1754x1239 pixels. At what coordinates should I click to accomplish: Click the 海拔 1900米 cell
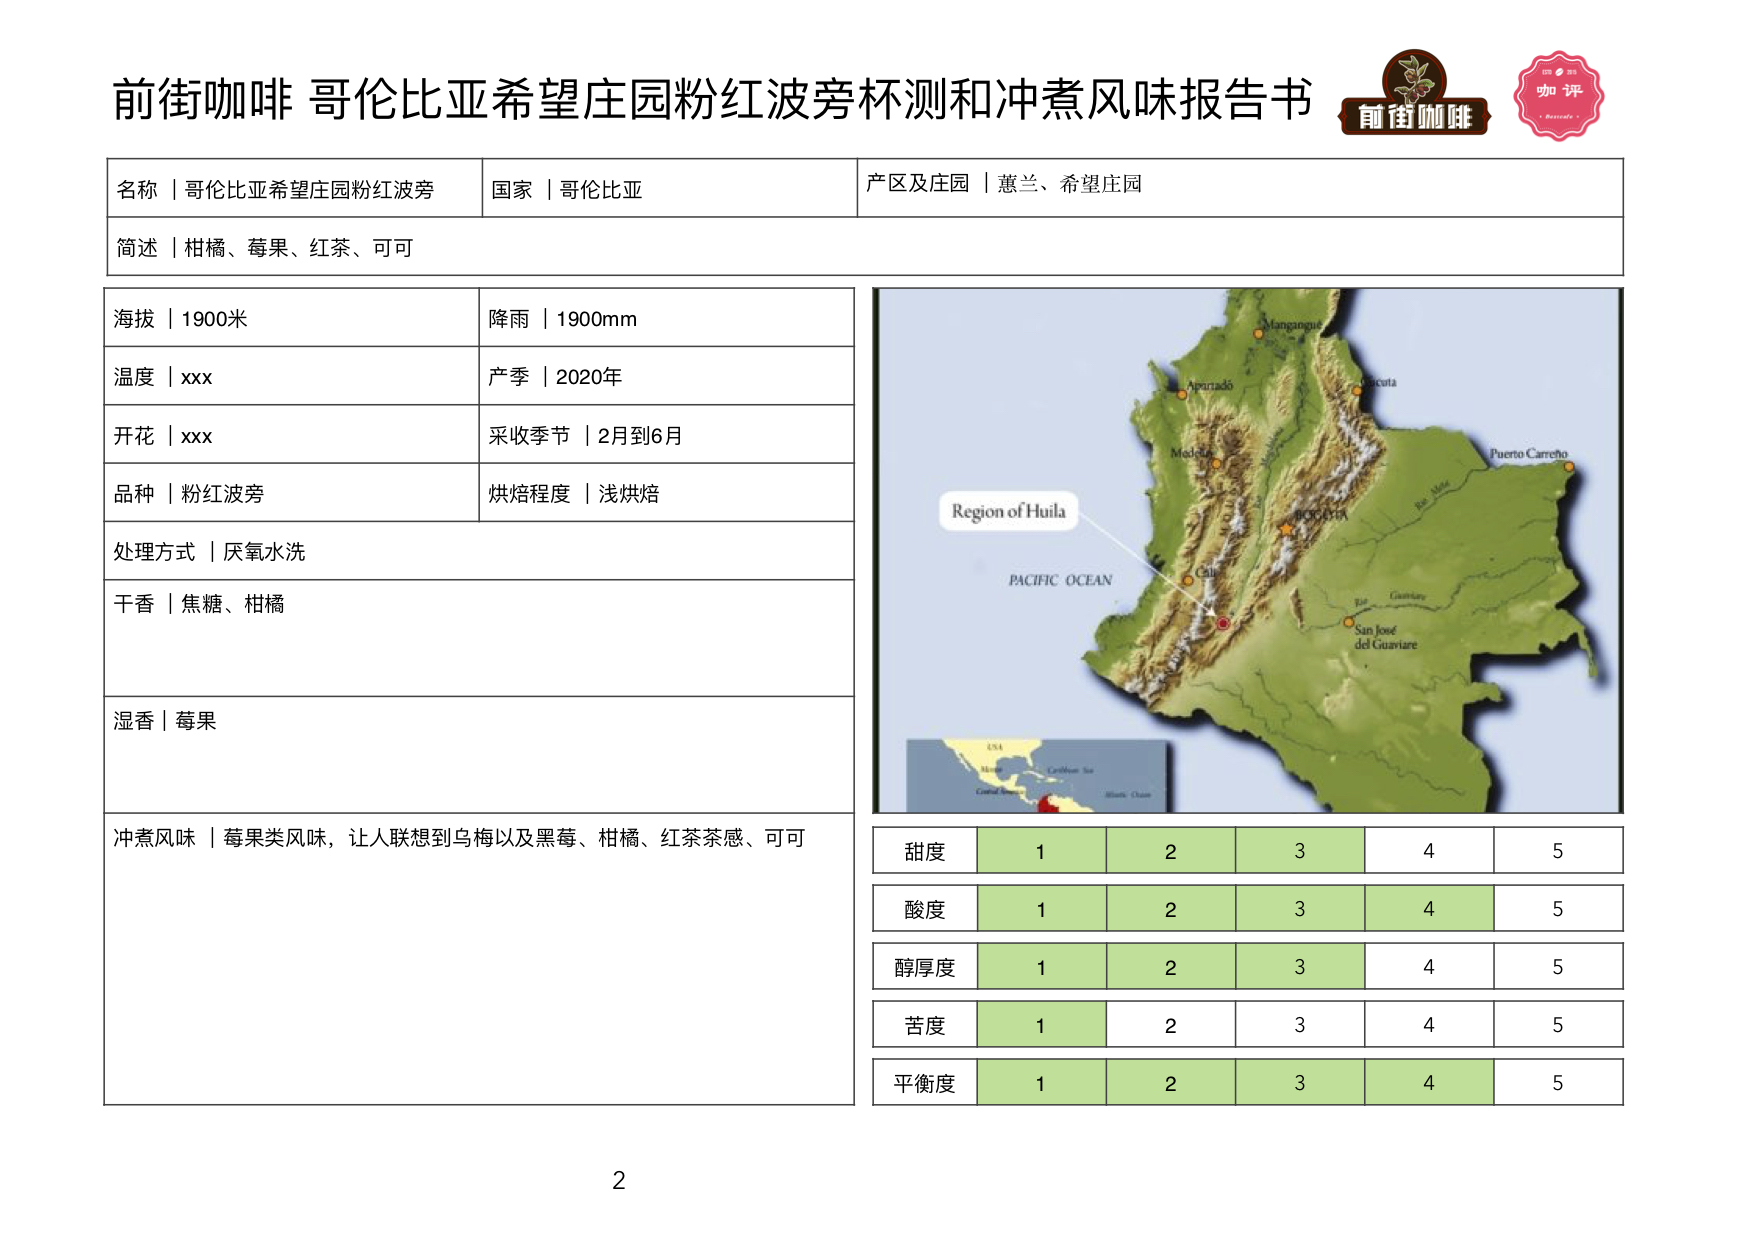point(291,318)
